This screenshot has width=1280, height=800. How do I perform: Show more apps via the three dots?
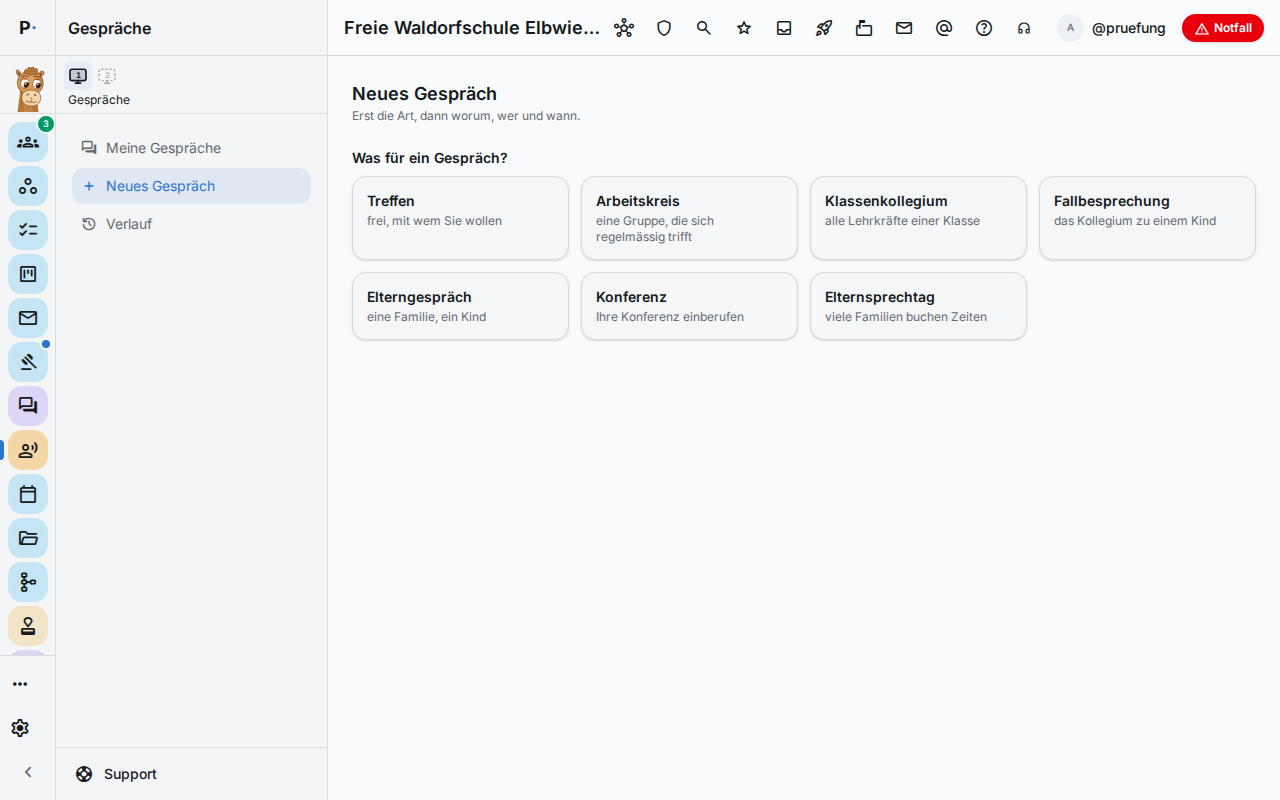[x=20, y=684]
